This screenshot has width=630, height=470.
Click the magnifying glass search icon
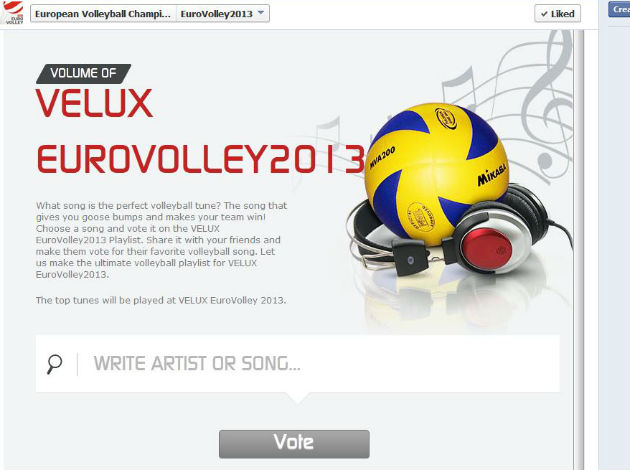point(54,364)
